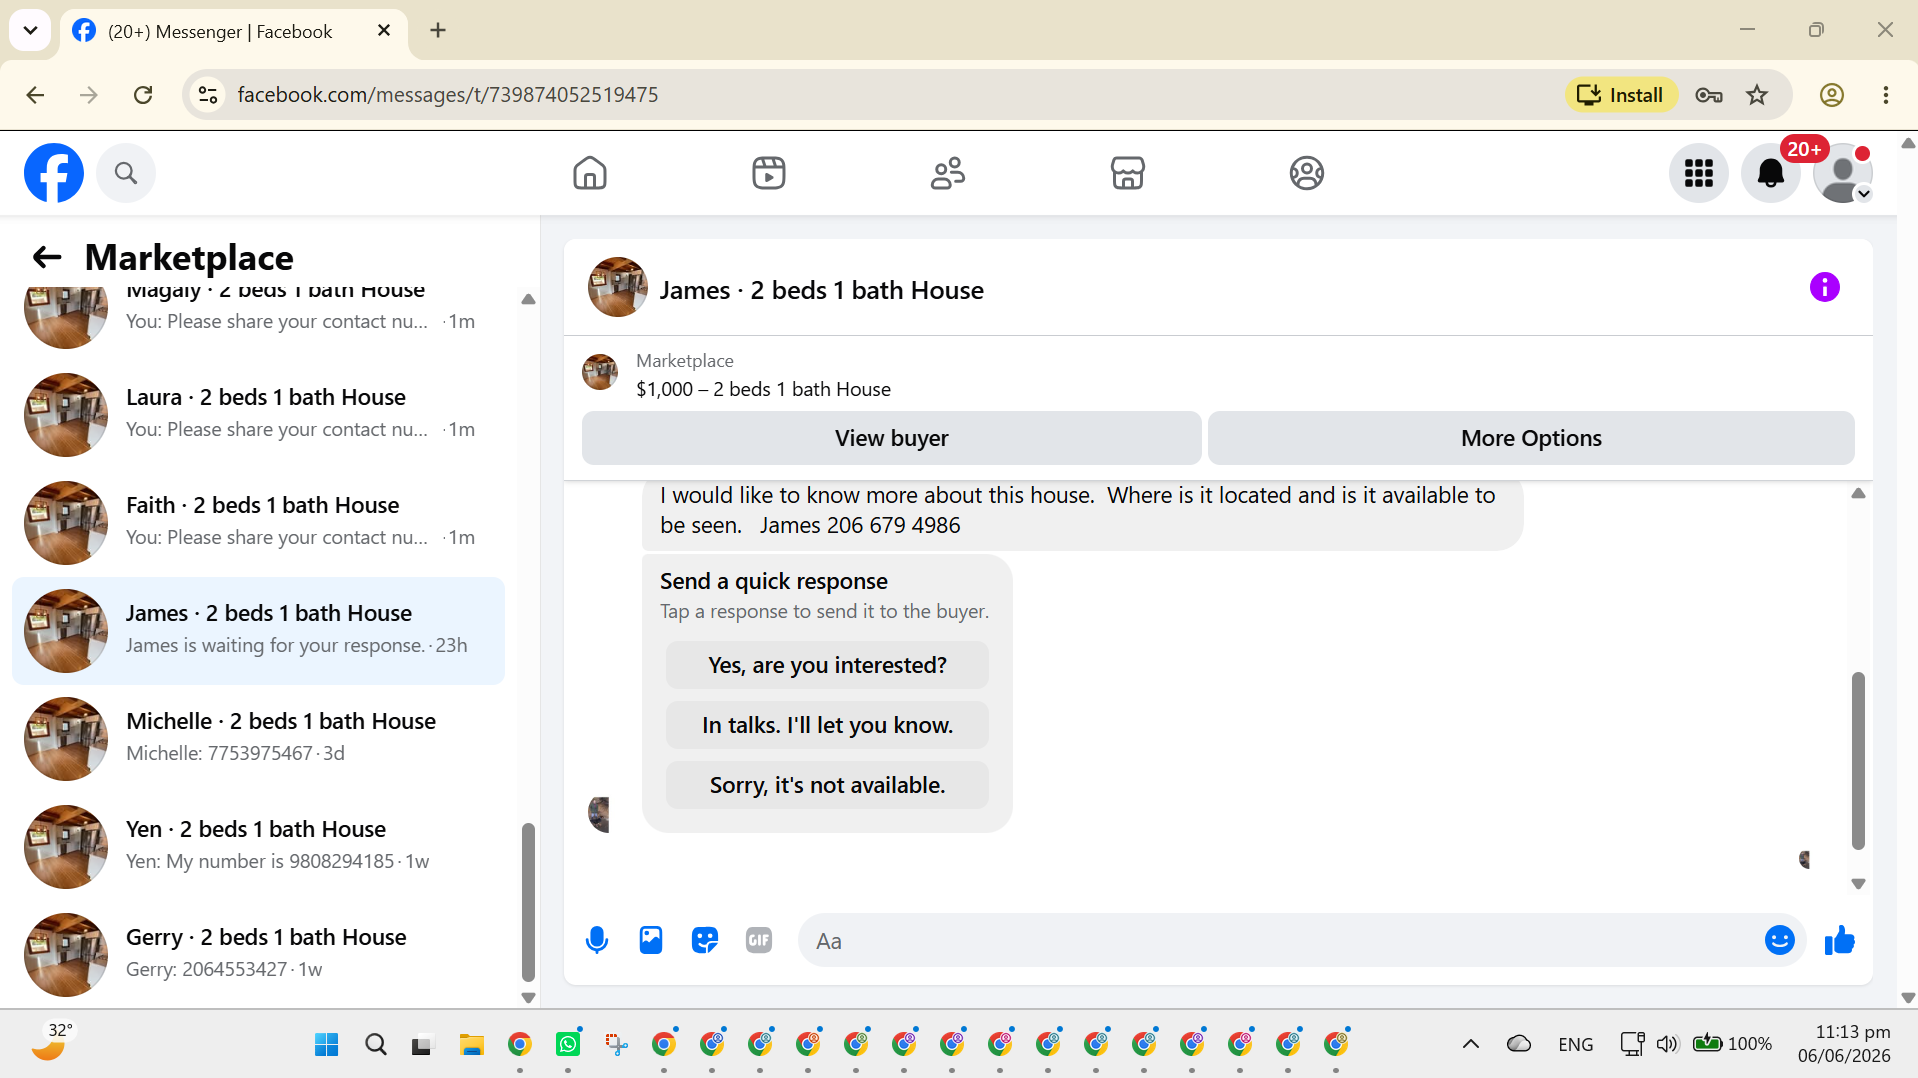Open the account profile menu
The image size is (1918, 1078).
point(1842,173)
